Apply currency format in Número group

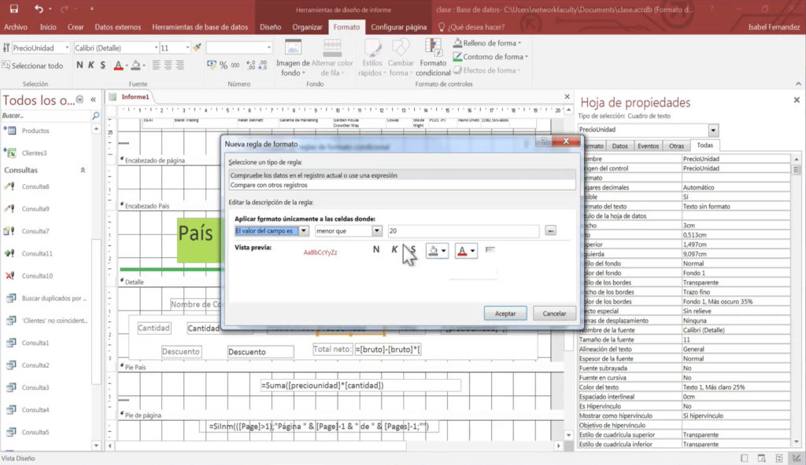211,65
